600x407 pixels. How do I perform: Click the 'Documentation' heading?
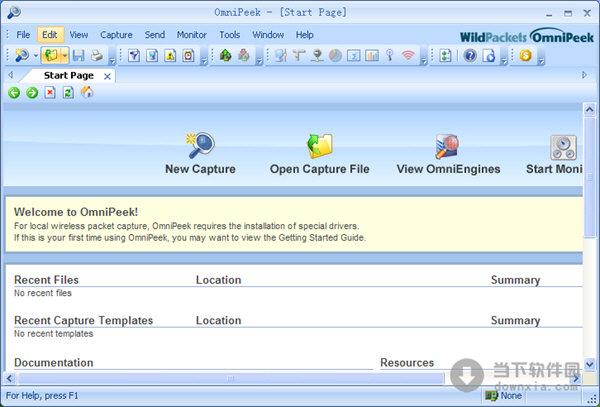pyautogui.click(x=54, y=363)
